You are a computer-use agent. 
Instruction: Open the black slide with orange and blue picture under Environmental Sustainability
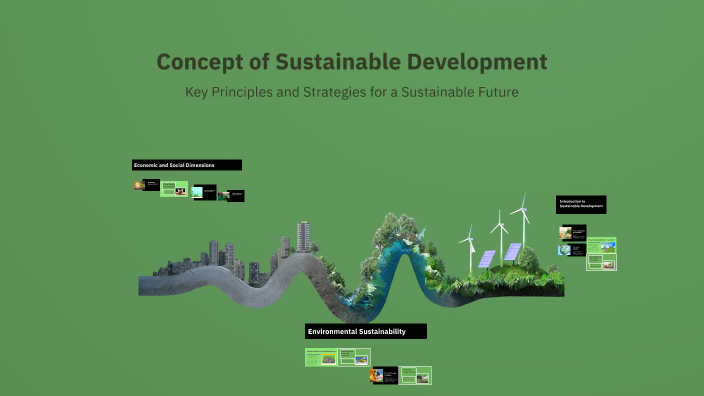[x=384, y=375]
